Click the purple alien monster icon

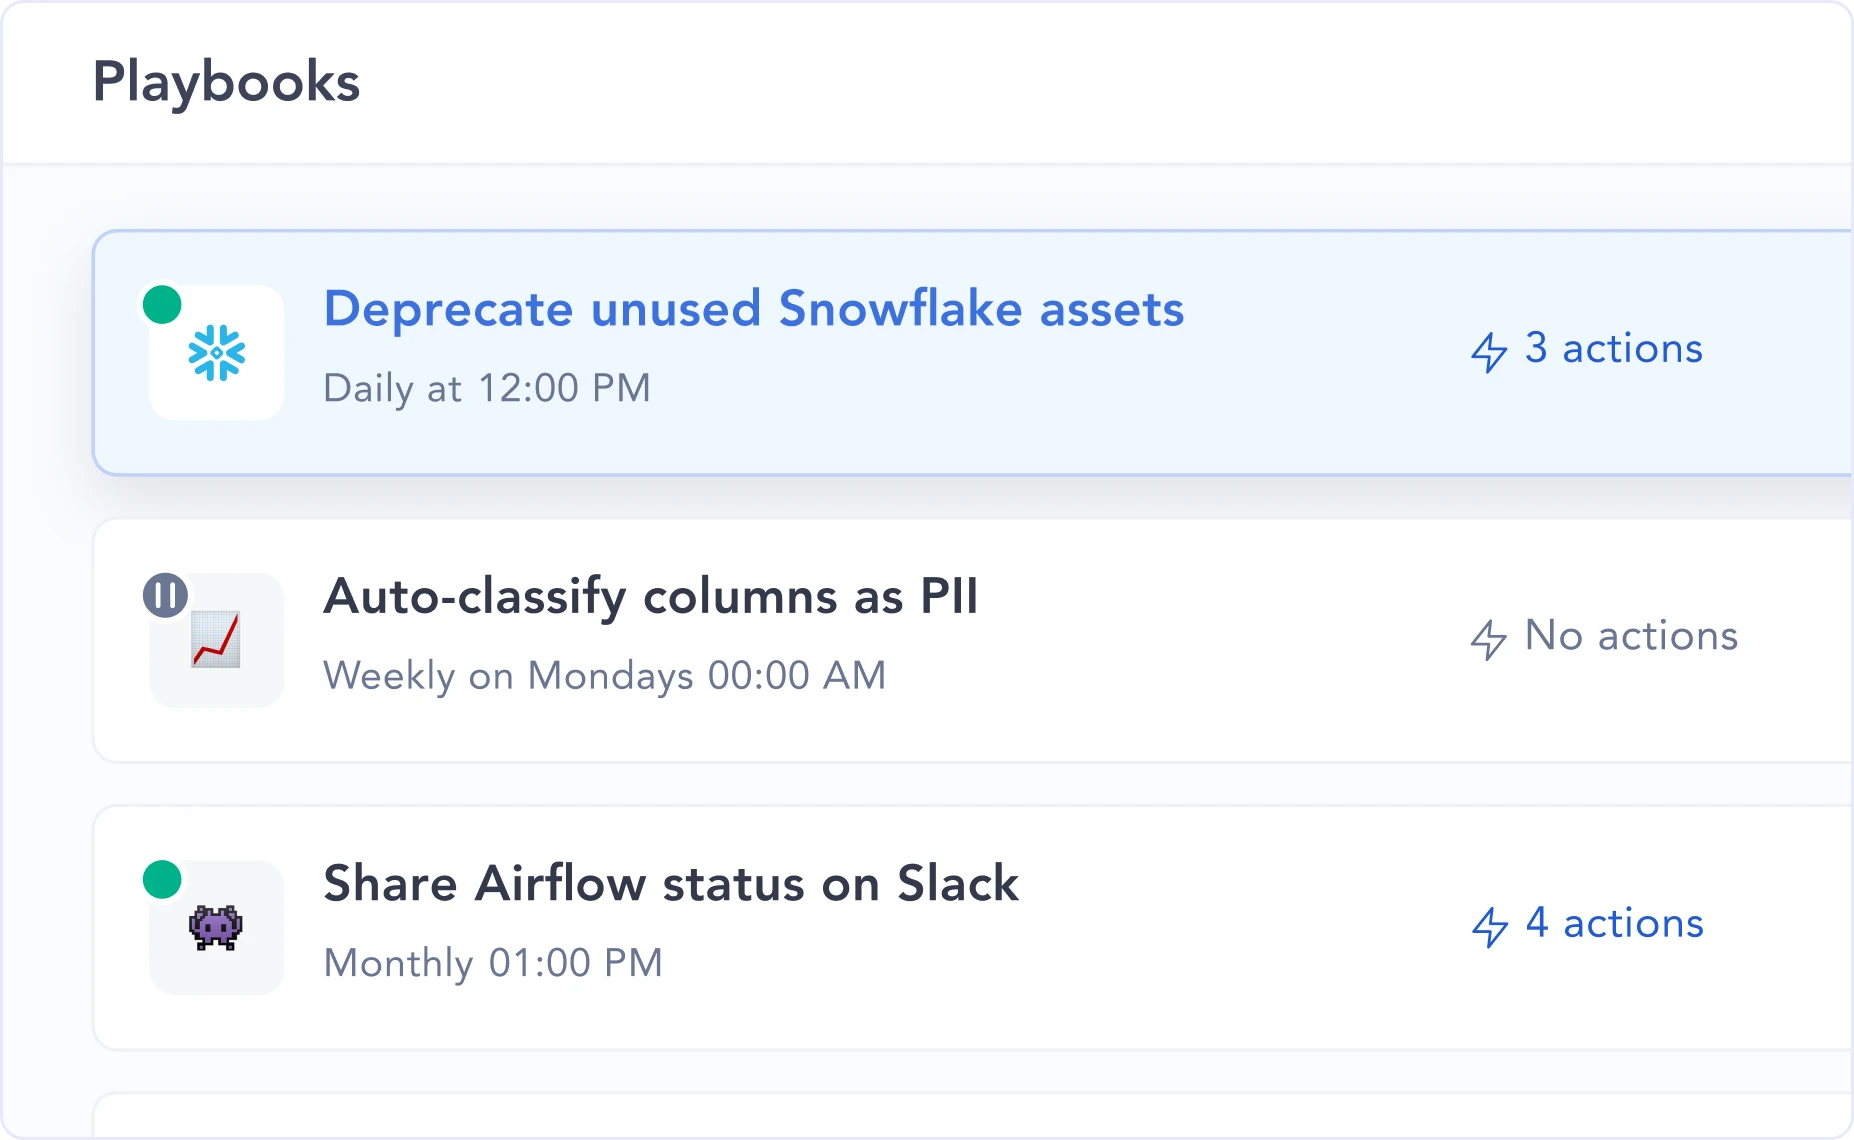click(x=216, y=927)
